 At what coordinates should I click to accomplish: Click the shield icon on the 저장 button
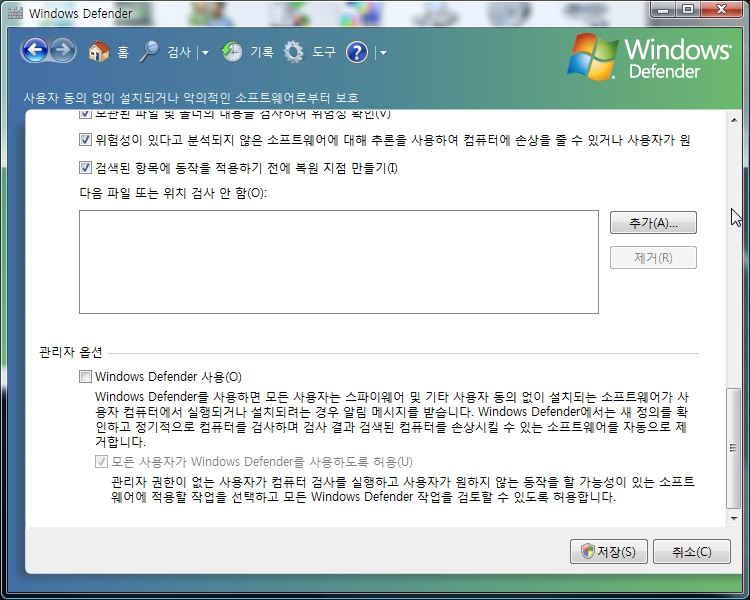pos(589,551)
